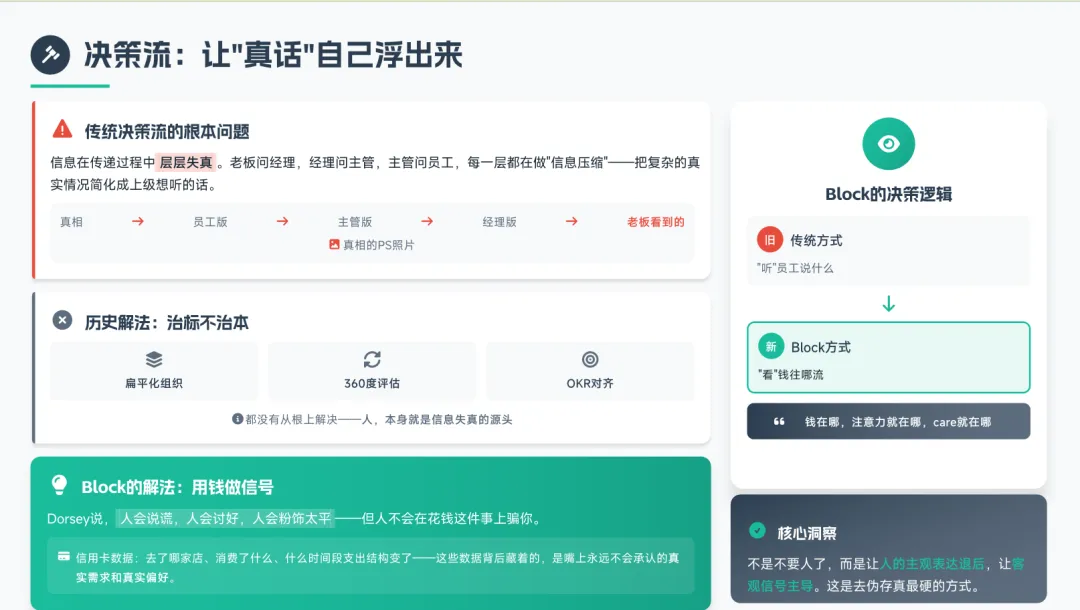Screen dimensions: 1080x610
Task: Select the highlighted Block方式 box
Action: [x=889, y=357]
